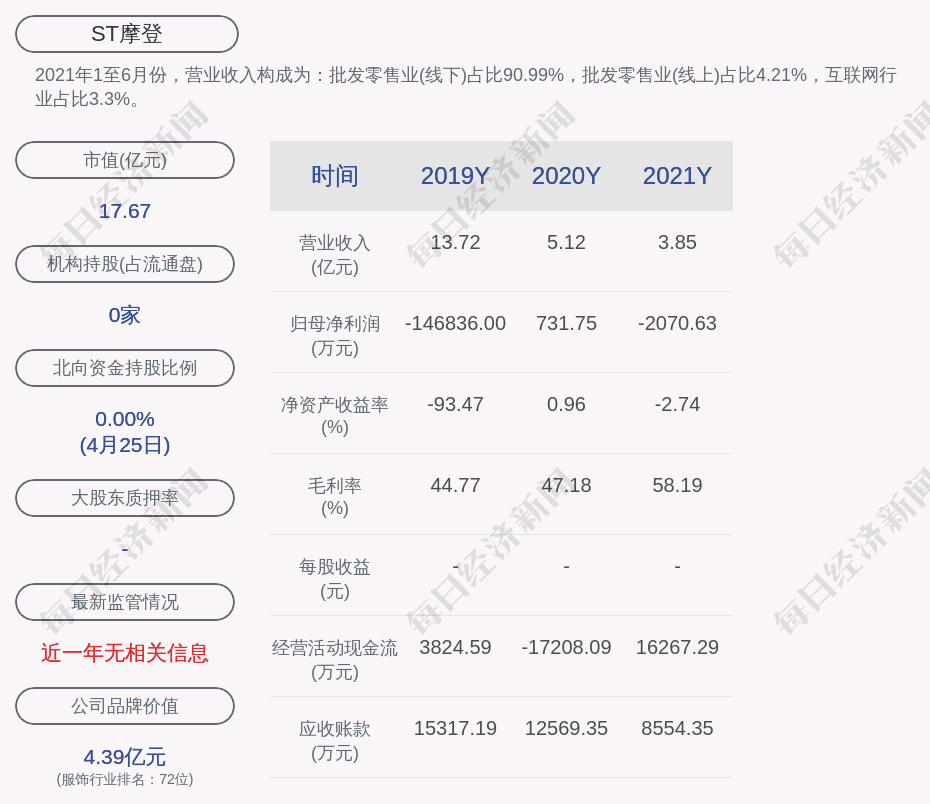Click the red 近一年无相关信息 text

click(x=125, y=653)
